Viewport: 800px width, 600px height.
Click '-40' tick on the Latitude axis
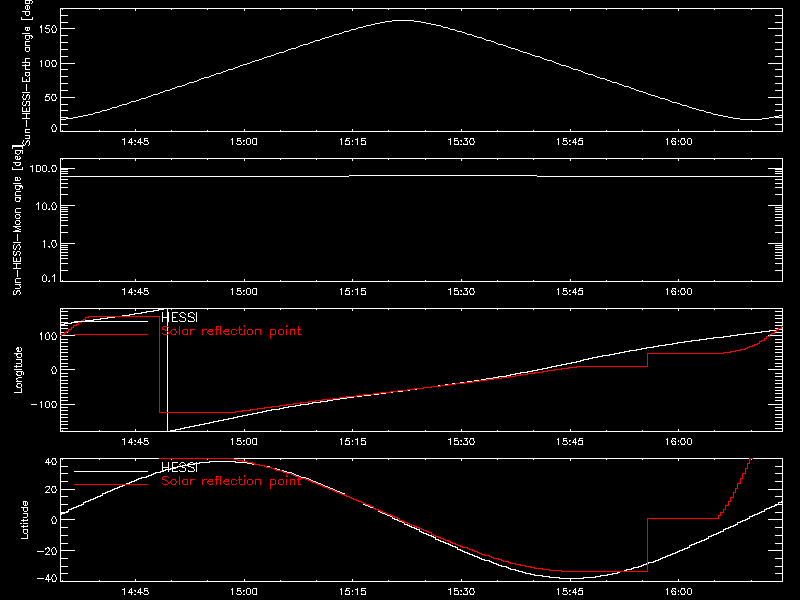47,579
